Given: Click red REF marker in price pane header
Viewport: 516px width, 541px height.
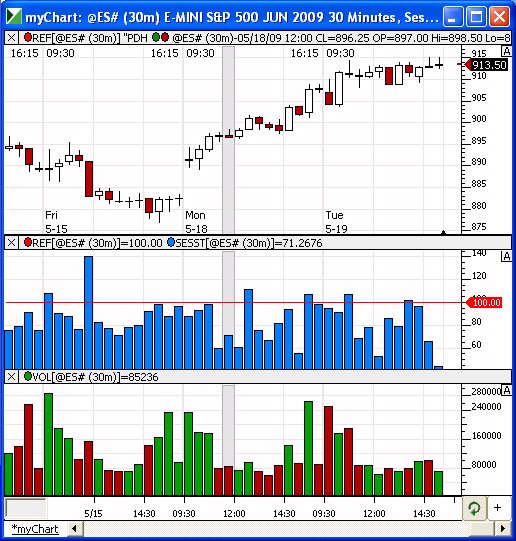Looking at the screenshot, I should coord(28,37).
